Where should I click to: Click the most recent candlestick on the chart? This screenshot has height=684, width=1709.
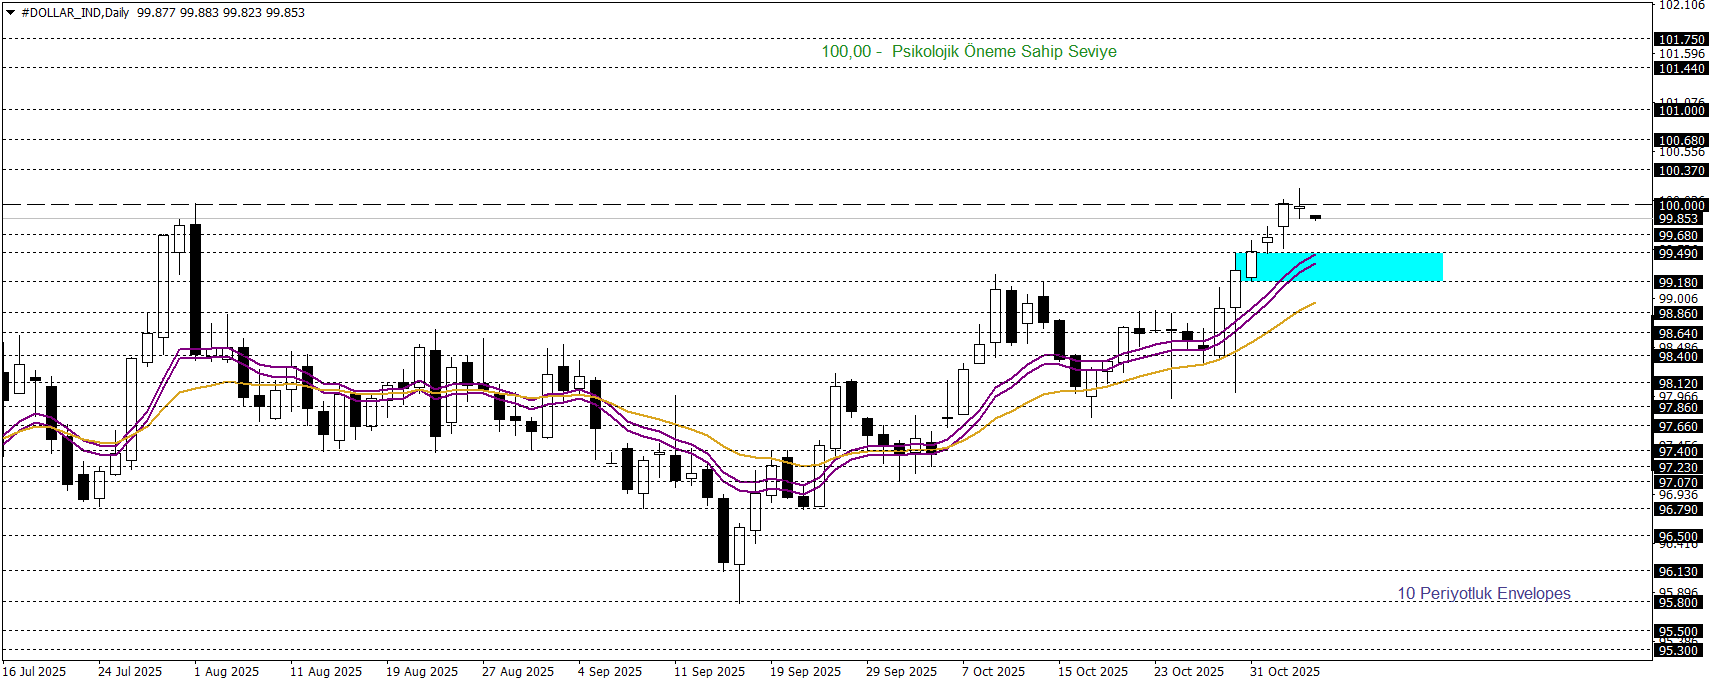tap(1315, 217)
